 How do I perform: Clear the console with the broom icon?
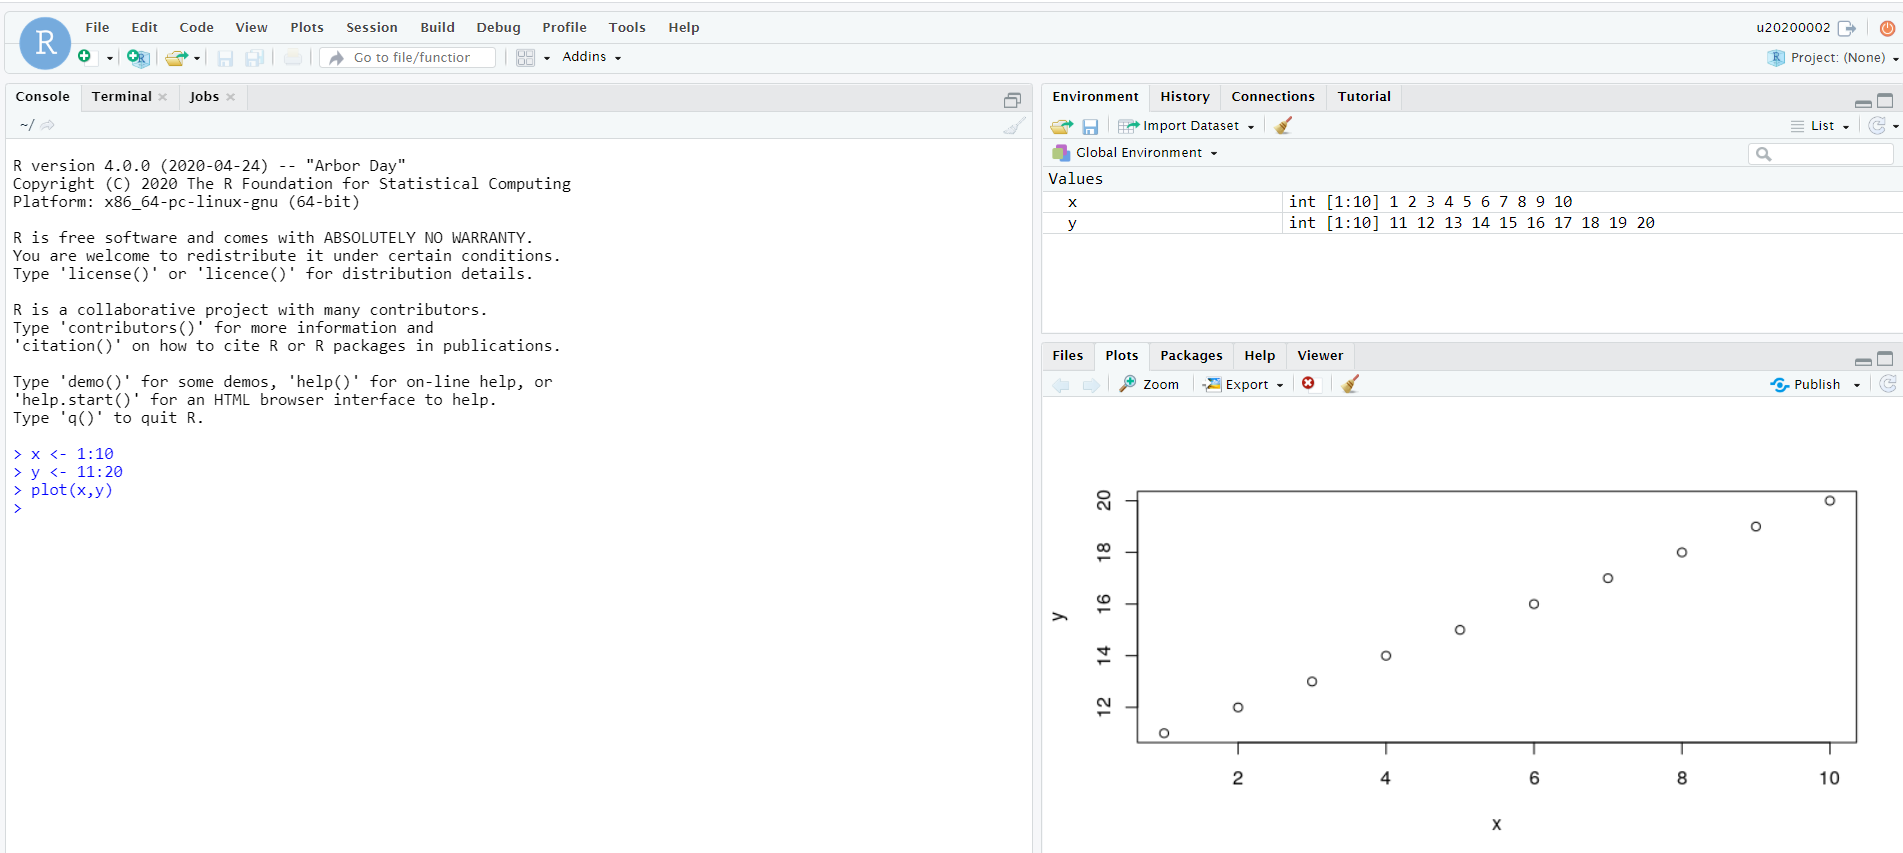pyautogui.click(x=1014, y=126)
